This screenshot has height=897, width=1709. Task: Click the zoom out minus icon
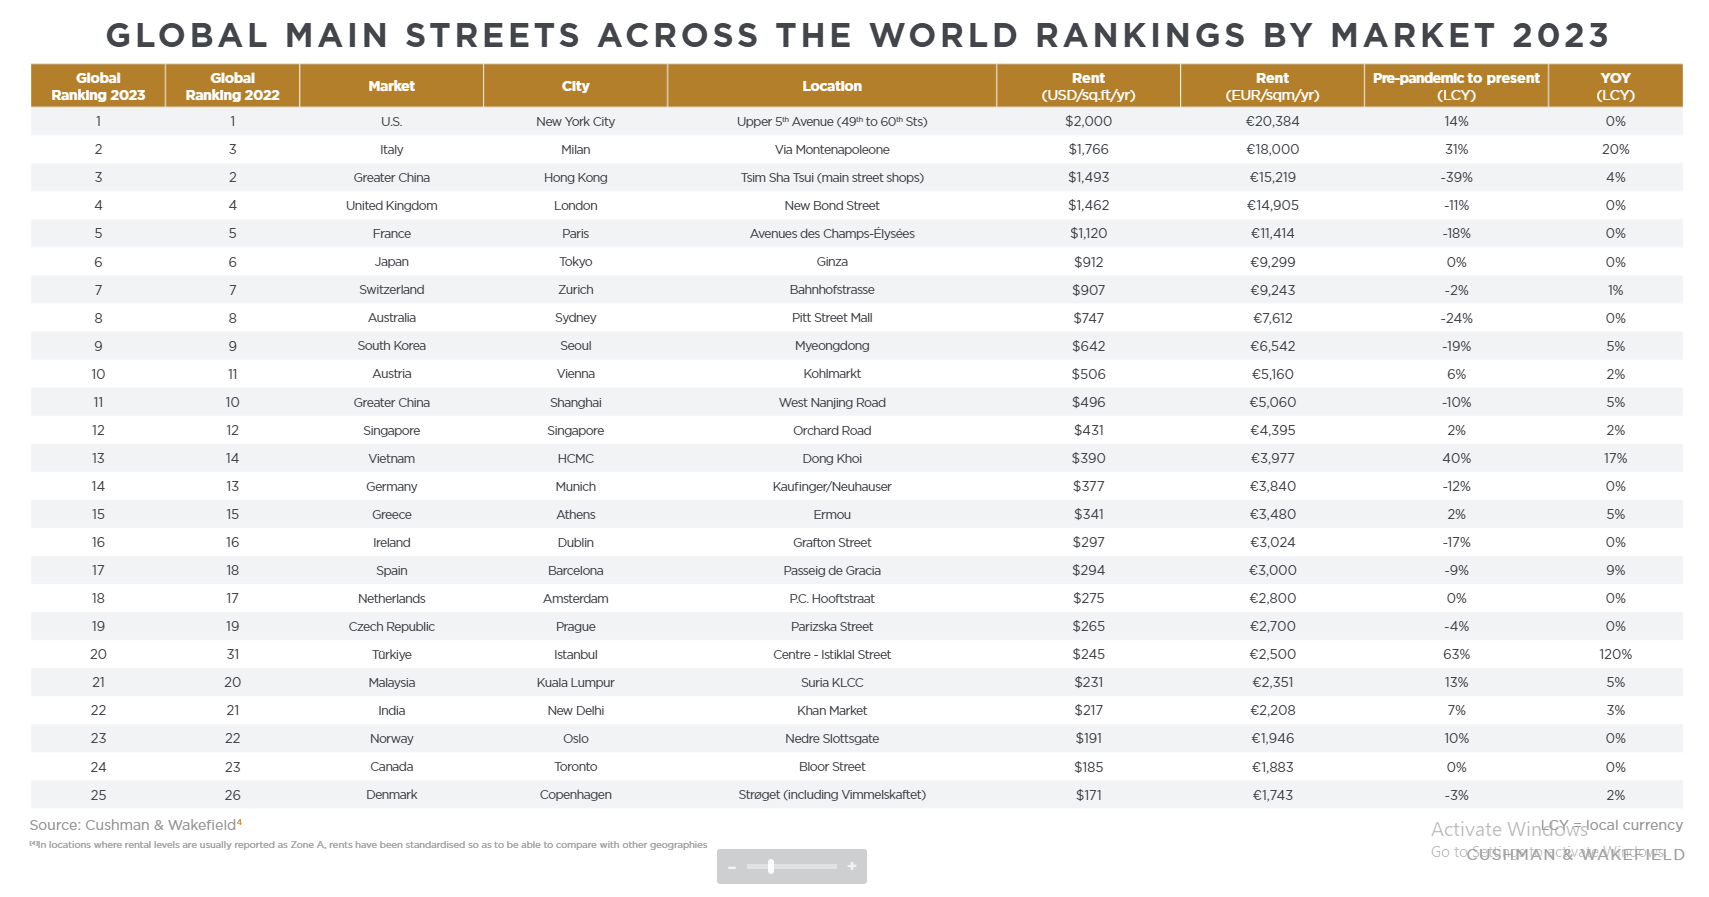click(x=732, y=867)
